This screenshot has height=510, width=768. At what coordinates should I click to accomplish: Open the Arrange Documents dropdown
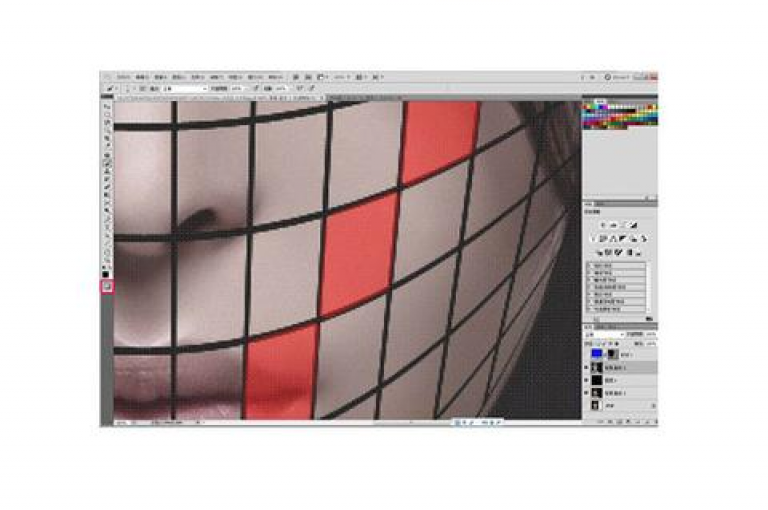point(360,77)
